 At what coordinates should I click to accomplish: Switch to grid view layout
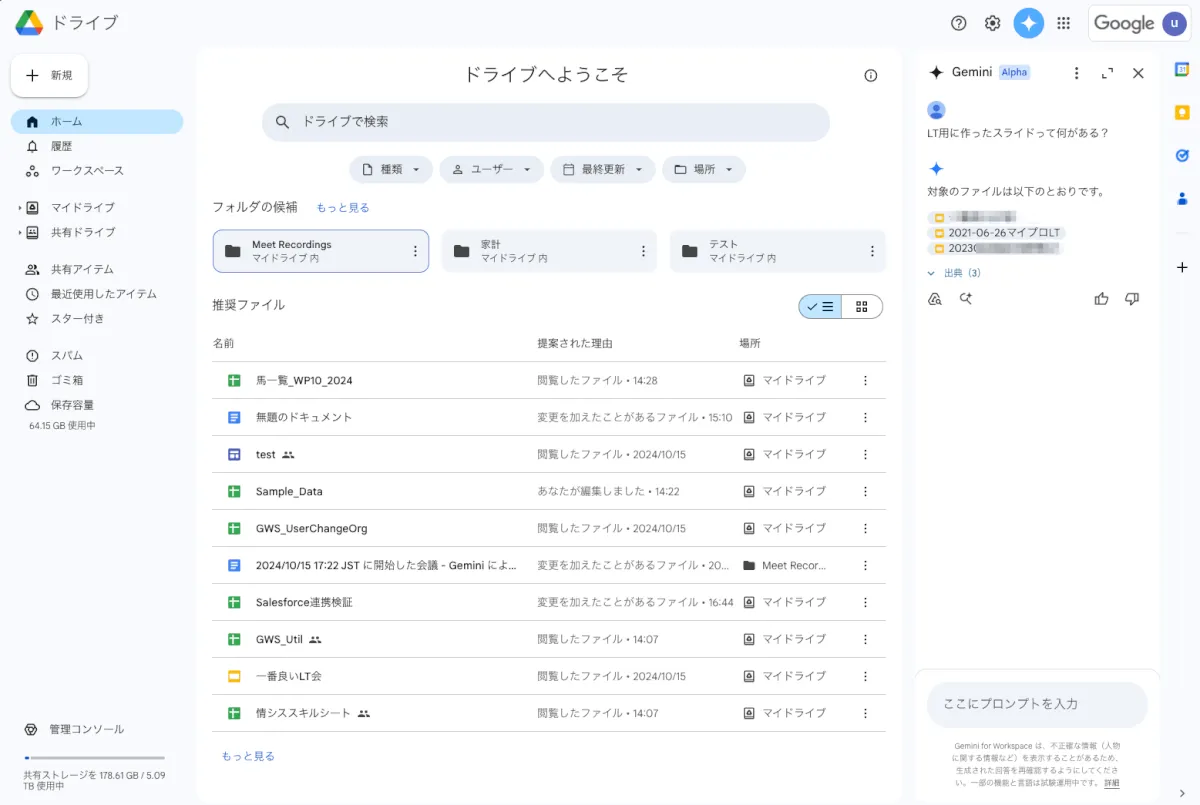[862, 307]
